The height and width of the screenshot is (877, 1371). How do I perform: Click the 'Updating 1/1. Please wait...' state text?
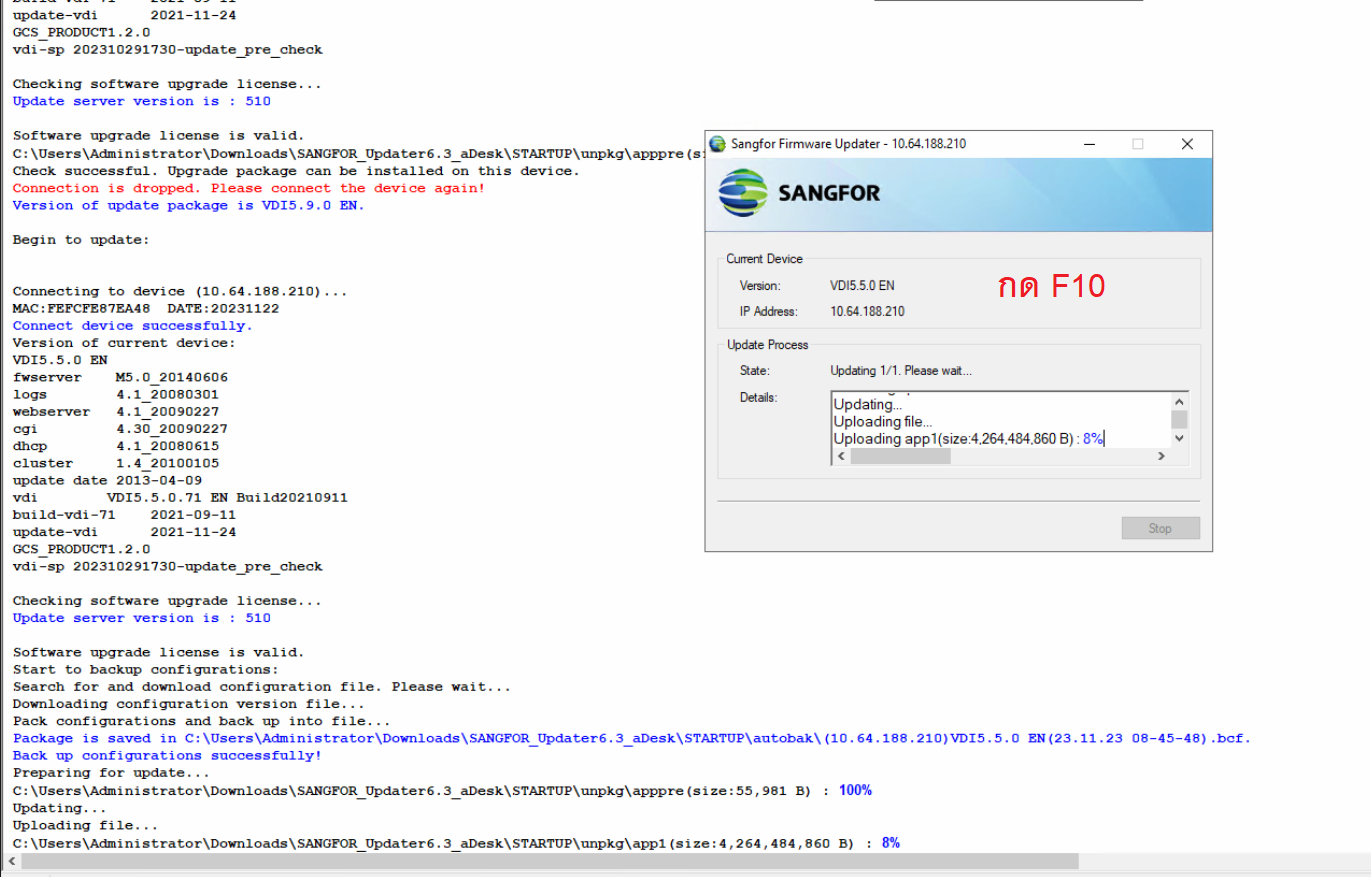pos(901,371)
